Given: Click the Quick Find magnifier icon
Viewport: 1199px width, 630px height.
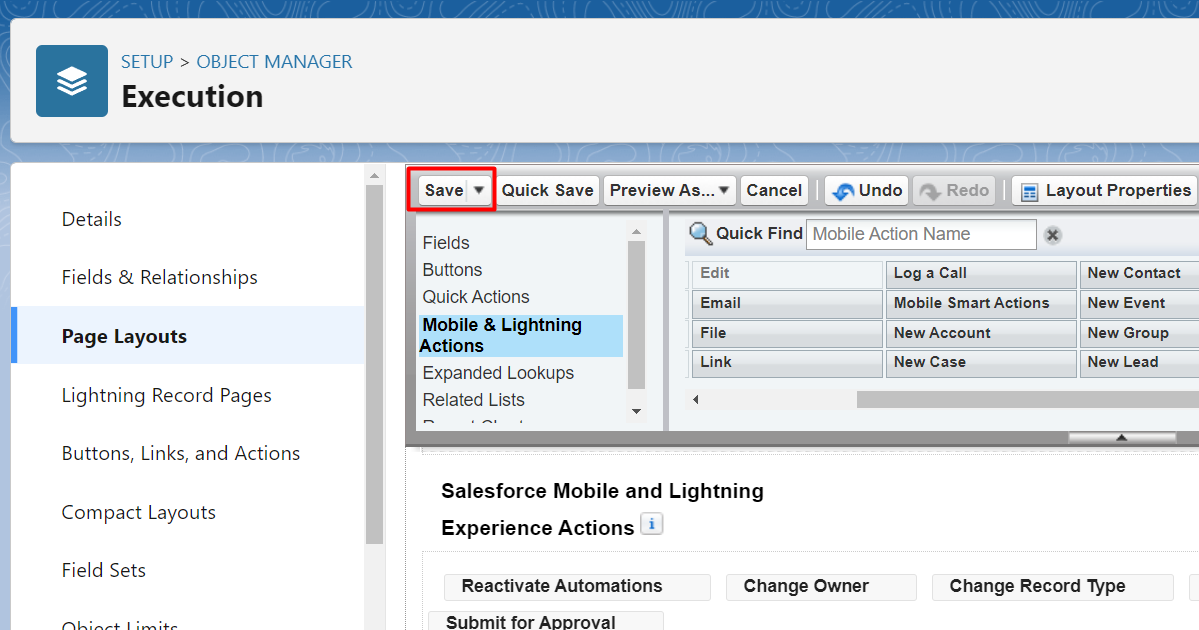Looking at the screenshot, I should [x=701, y=234].
